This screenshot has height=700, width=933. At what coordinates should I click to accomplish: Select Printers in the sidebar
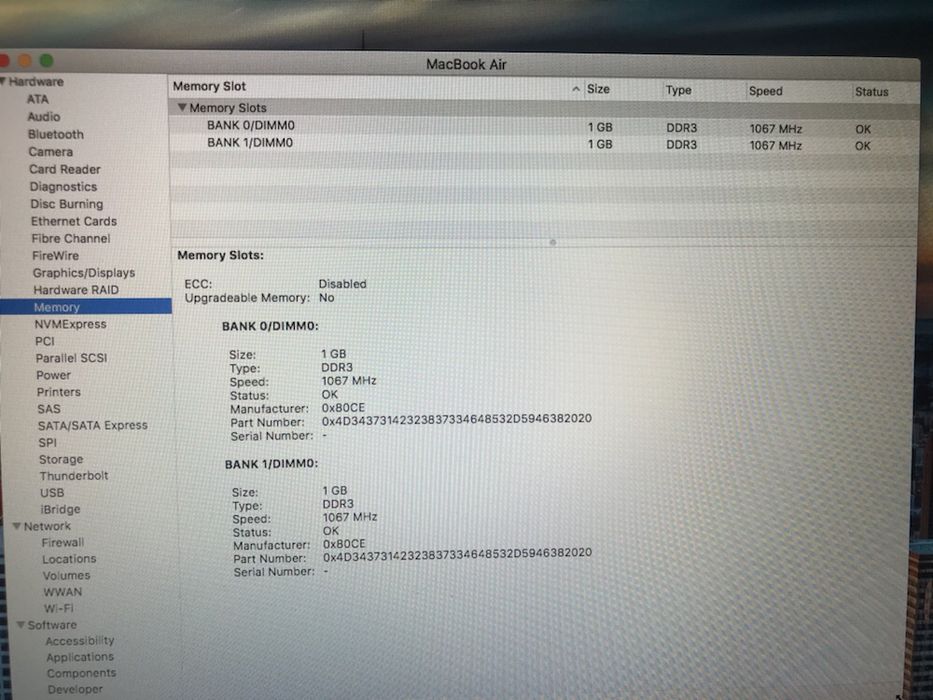(58, 392)
